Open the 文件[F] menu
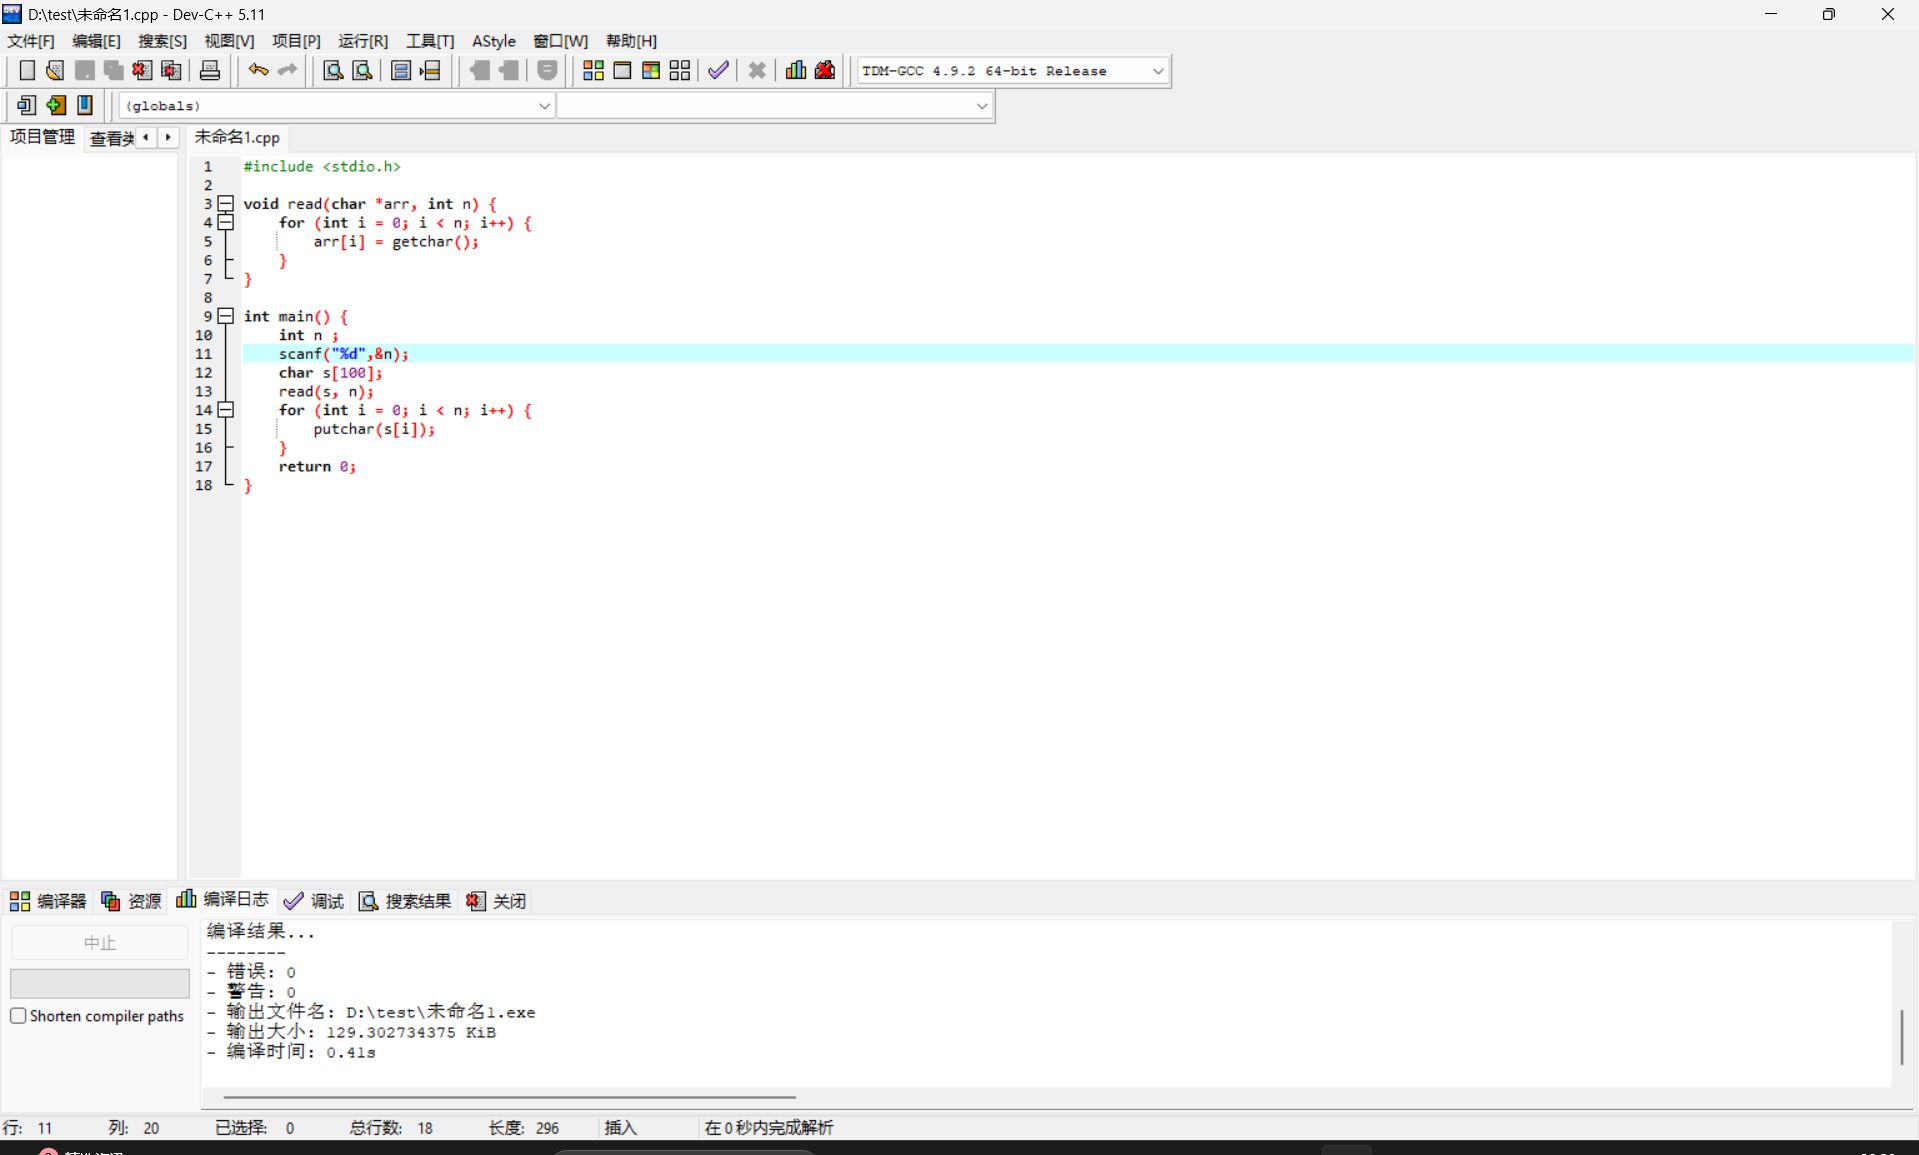The height and width of the screenshot is (1155, 1919). [x=31, y=41]
